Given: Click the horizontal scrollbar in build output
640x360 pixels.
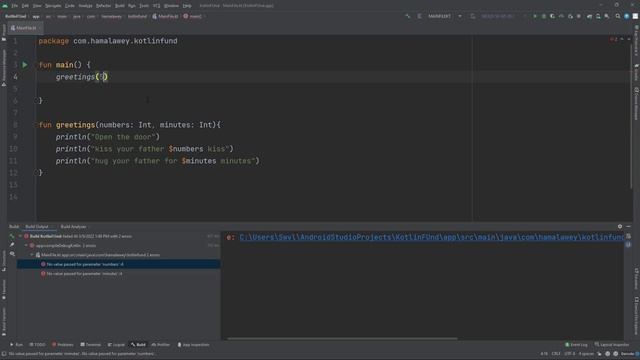Looking at the screenshot, I should [342, 338].
